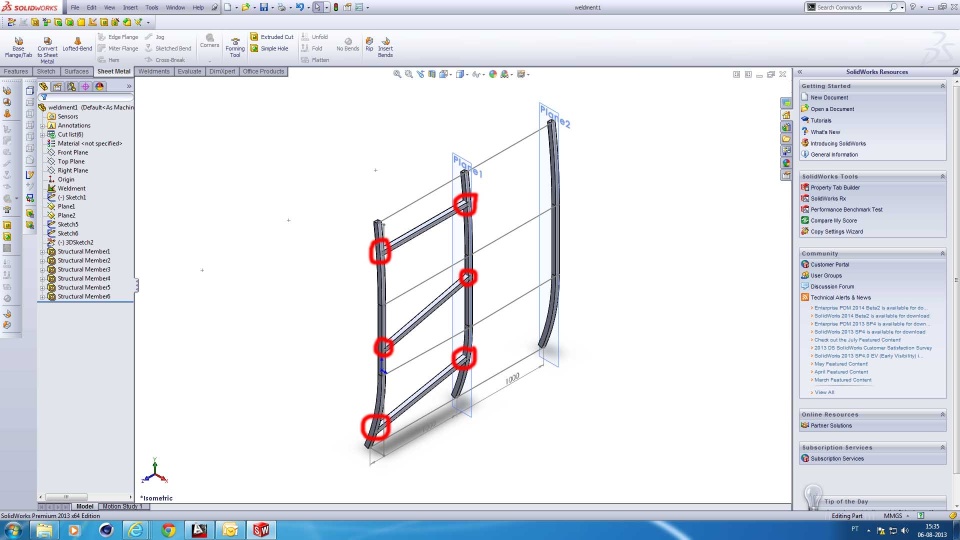Click the Extruded Cut tool
This screenshot has width=960, height=540.
tap(271, 37)
